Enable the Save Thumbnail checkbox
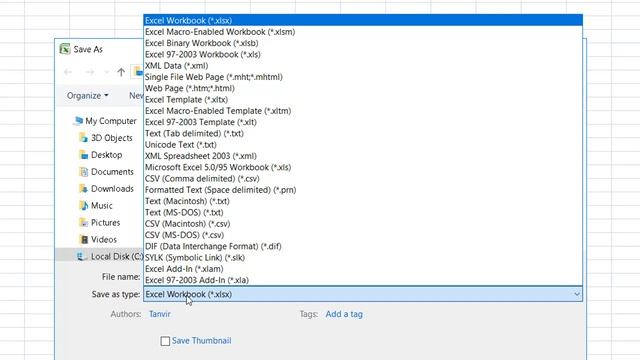The image size is (640, 360). click(165, 341)
